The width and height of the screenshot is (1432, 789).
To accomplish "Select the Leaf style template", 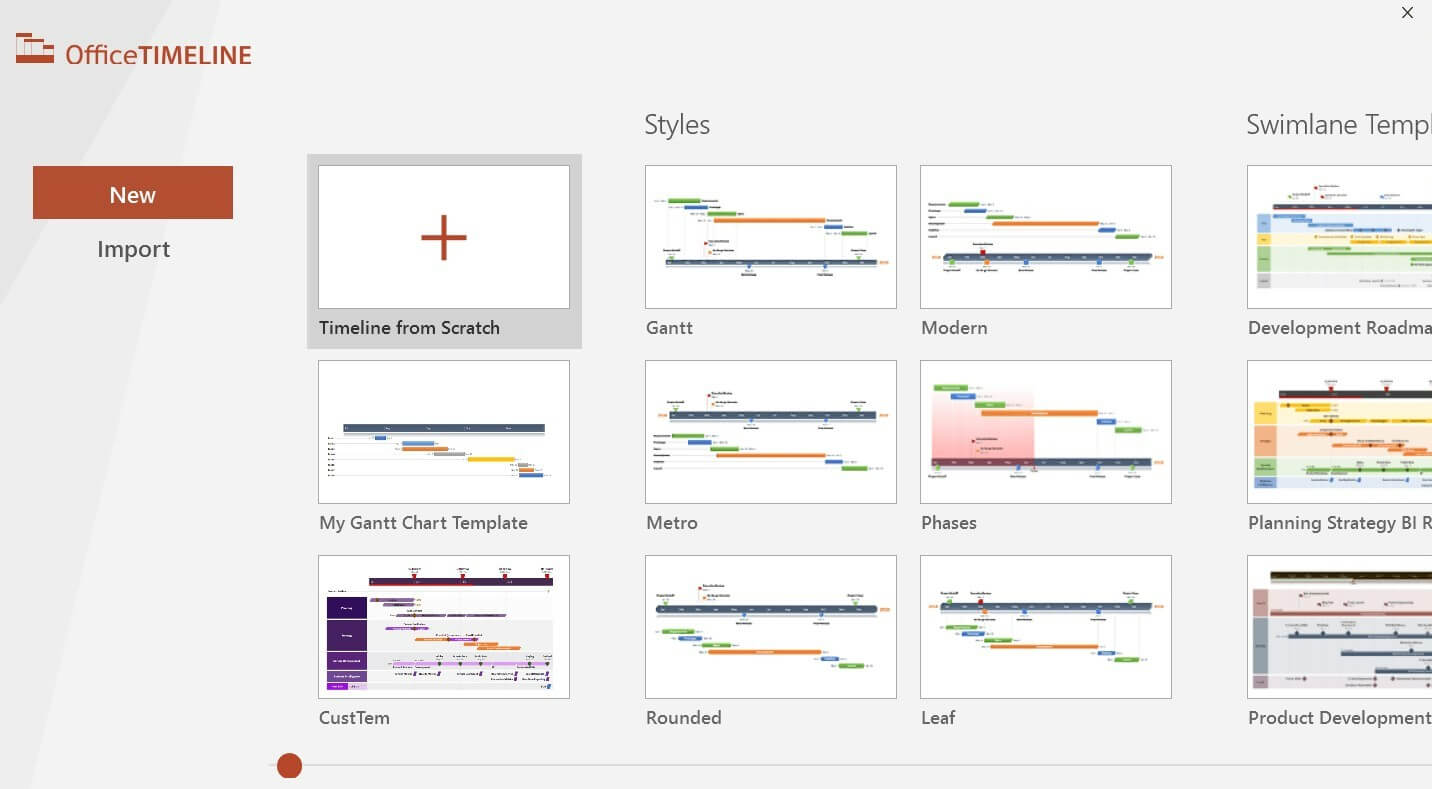I will pyautogui.click(x=1045, y=626).
